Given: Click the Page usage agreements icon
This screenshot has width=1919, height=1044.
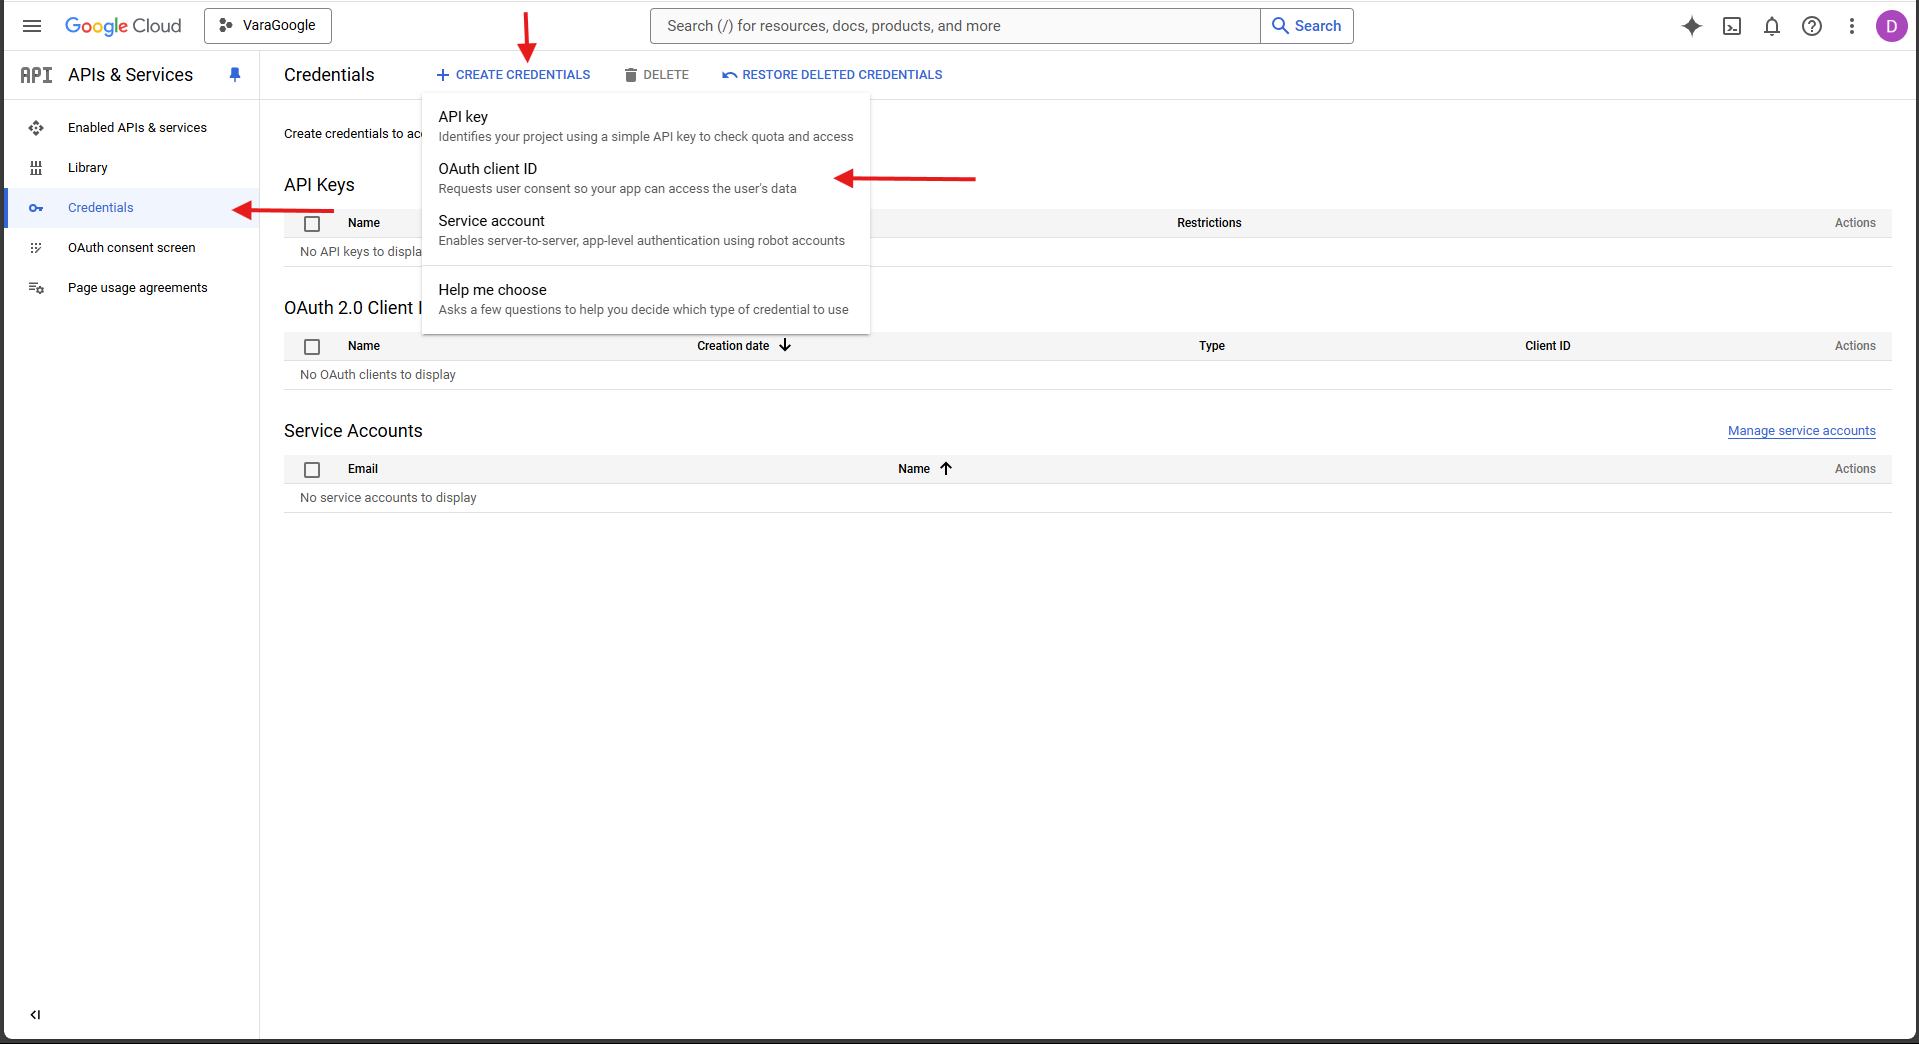Looking at the screenshot, I should click(x=36, y=288).
